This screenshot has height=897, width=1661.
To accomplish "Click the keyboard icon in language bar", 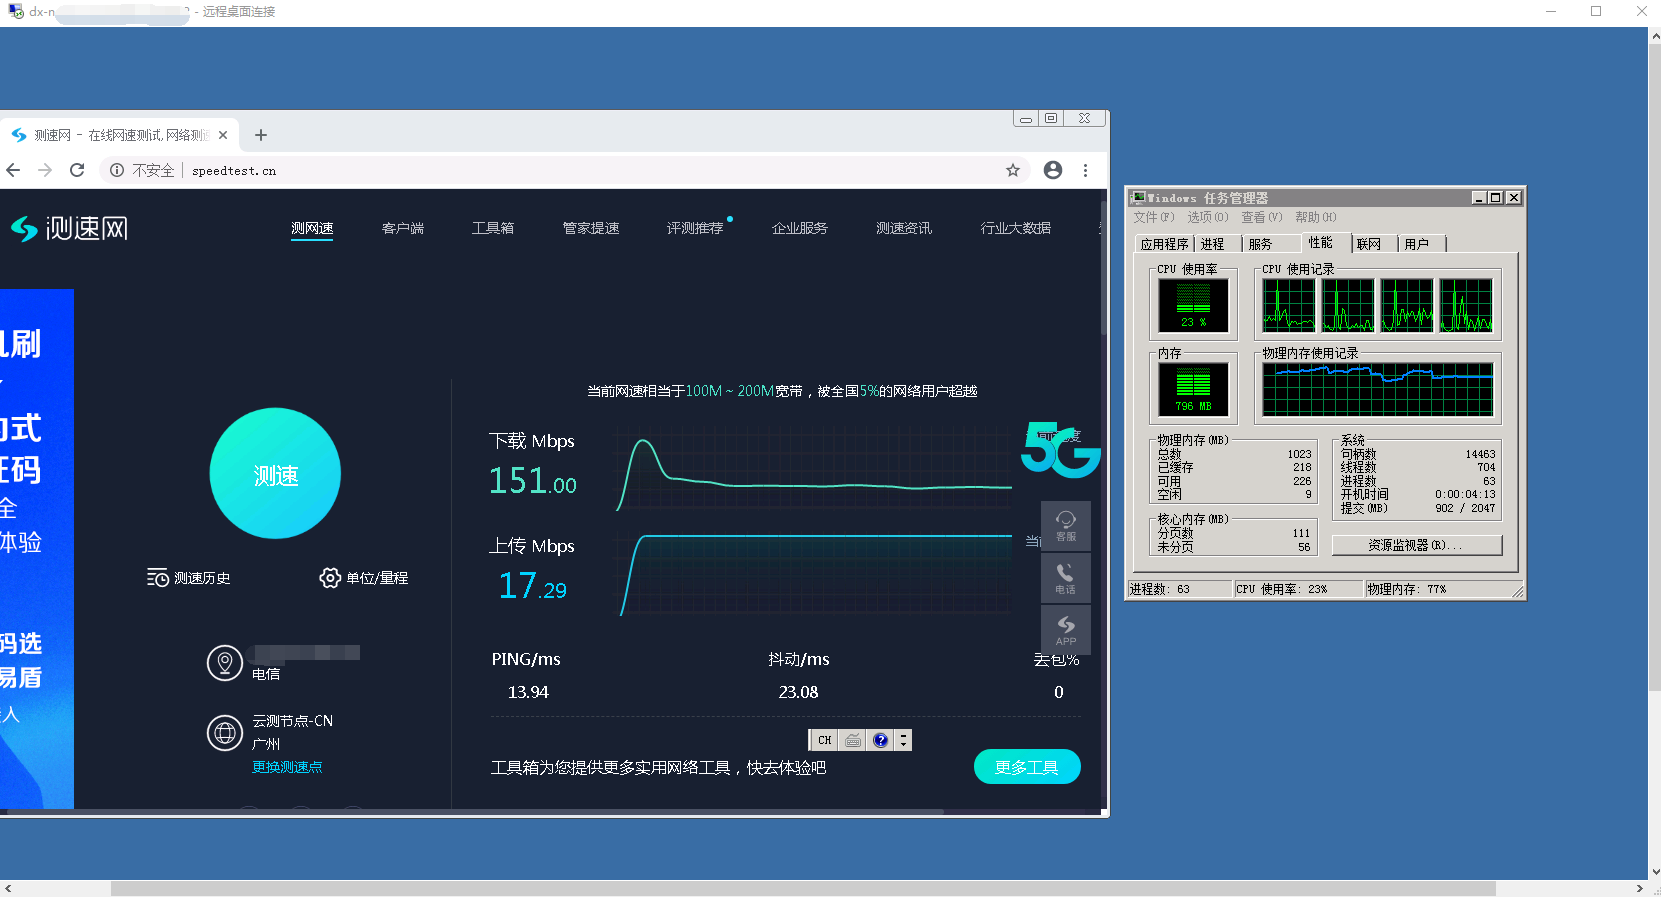I will pos(853,740).
